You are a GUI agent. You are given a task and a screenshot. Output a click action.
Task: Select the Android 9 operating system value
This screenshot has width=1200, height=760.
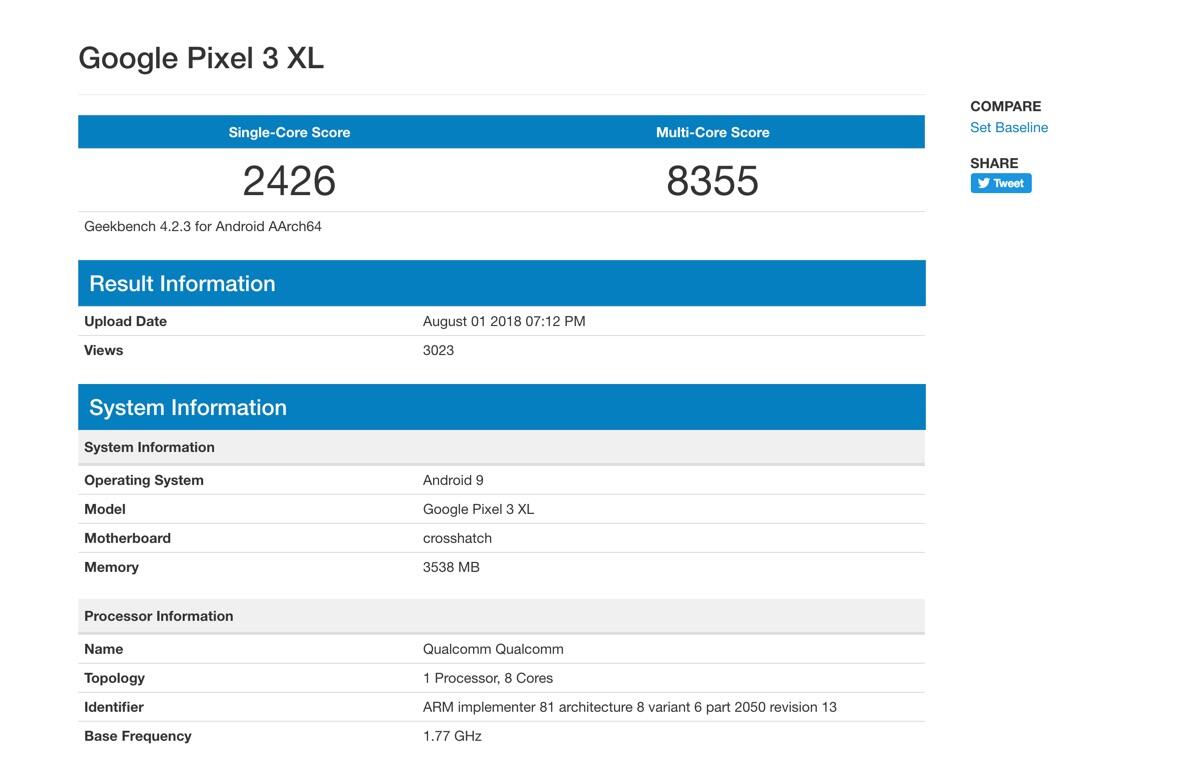[x=453, y=480]
